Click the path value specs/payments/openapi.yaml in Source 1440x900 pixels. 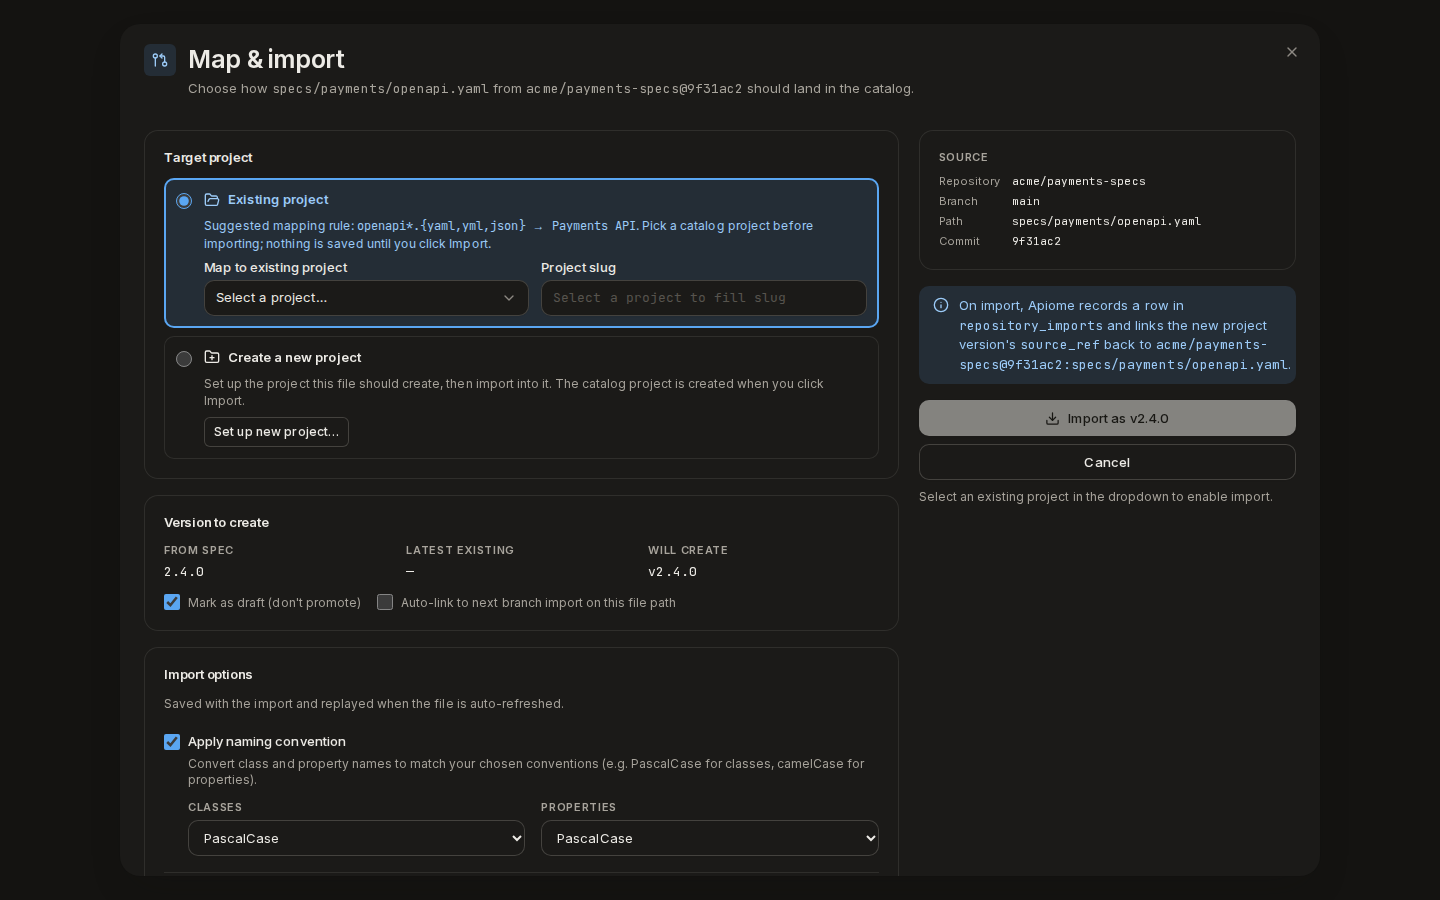coord(1107,221)
